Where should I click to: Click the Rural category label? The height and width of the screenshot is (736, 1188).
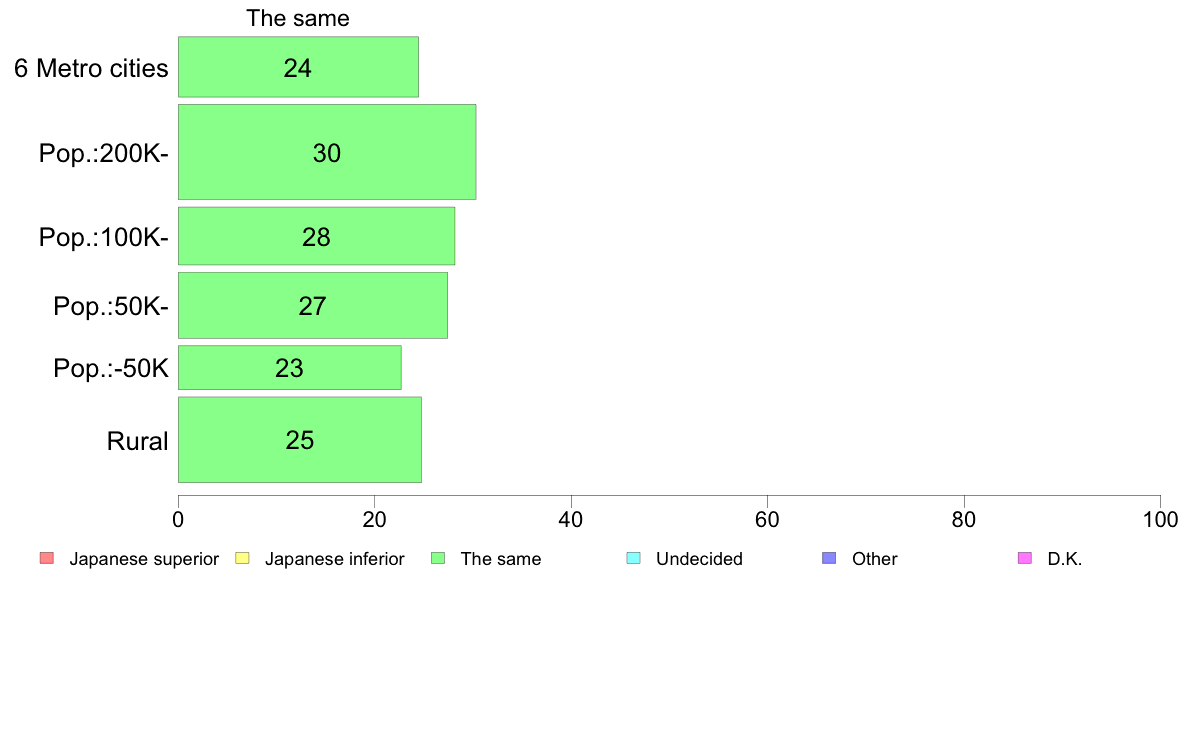pos(137,441)
